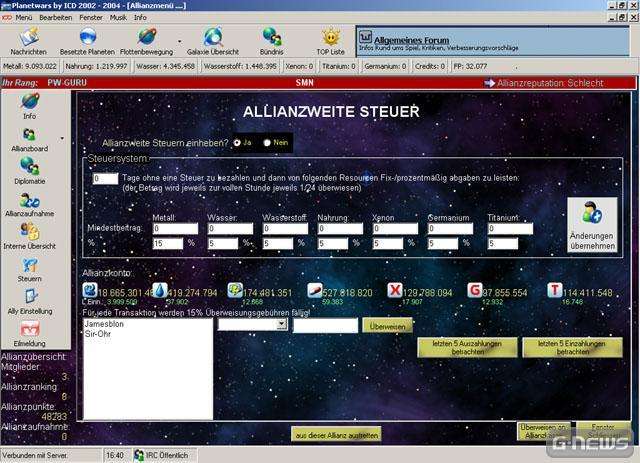Click Metall percent field showing 15

(x=168, y=244)
